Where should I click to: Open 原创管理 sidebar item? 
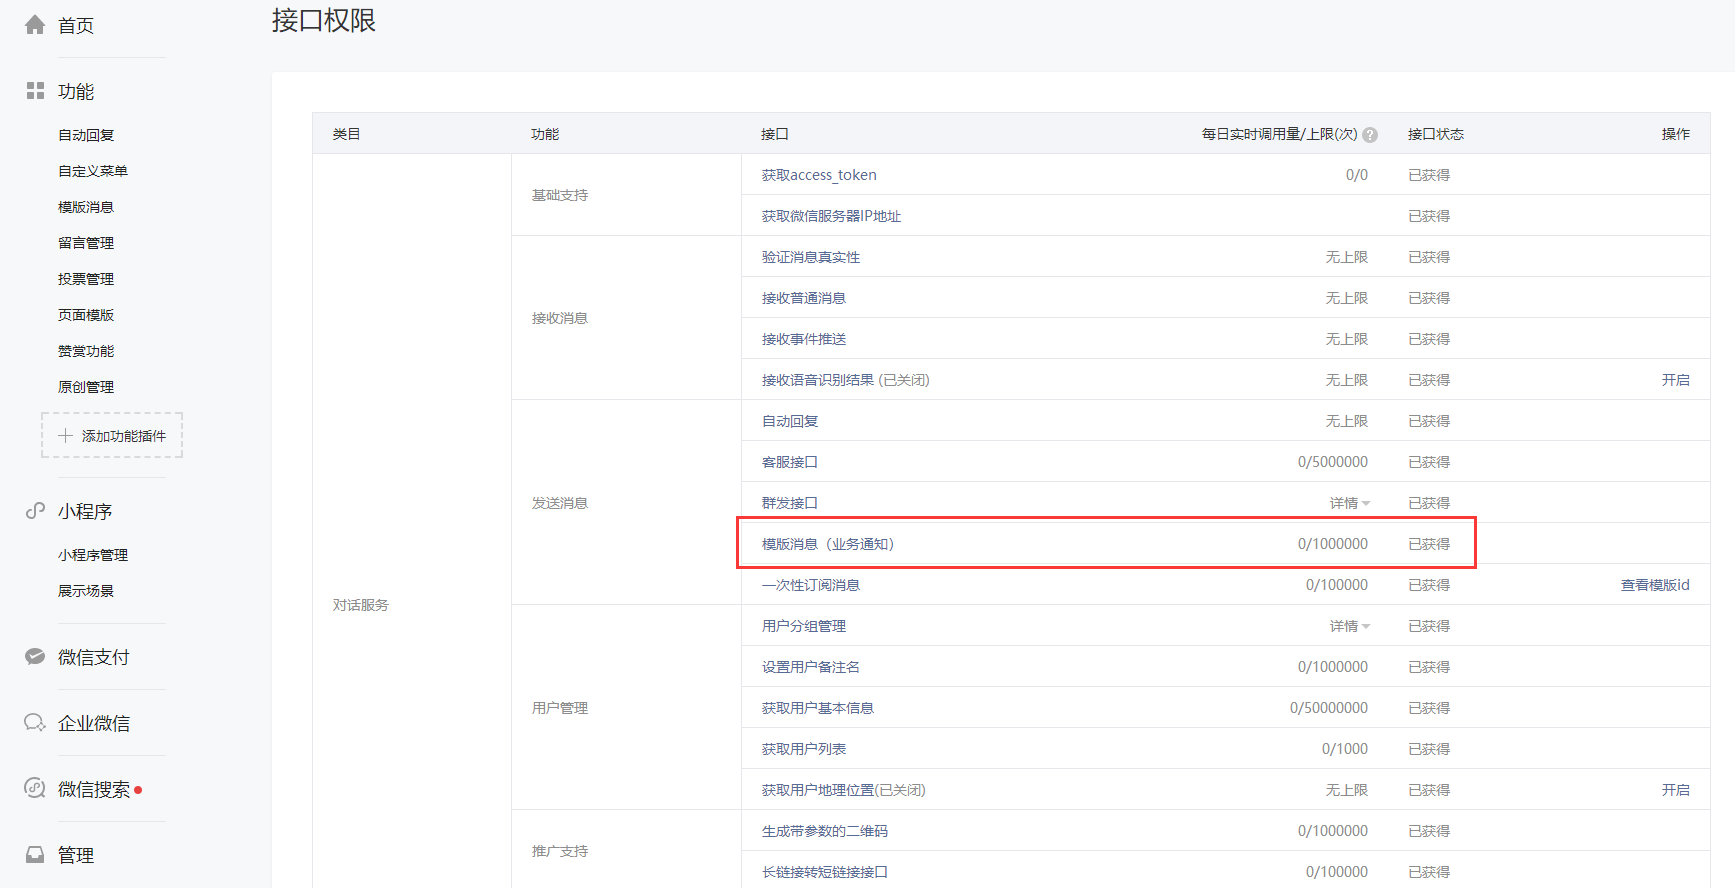click(86, 387)
